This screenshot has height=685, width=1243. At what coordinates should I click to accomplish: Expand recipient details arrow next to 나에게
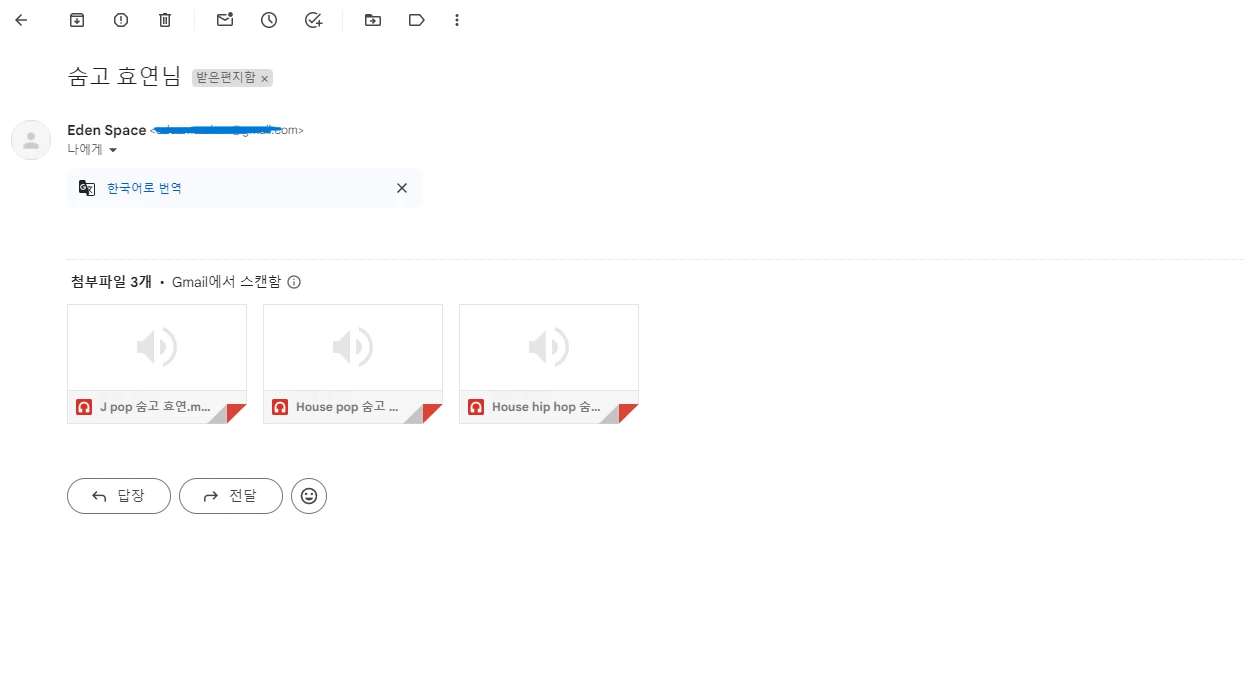click(x=113, y=150)
